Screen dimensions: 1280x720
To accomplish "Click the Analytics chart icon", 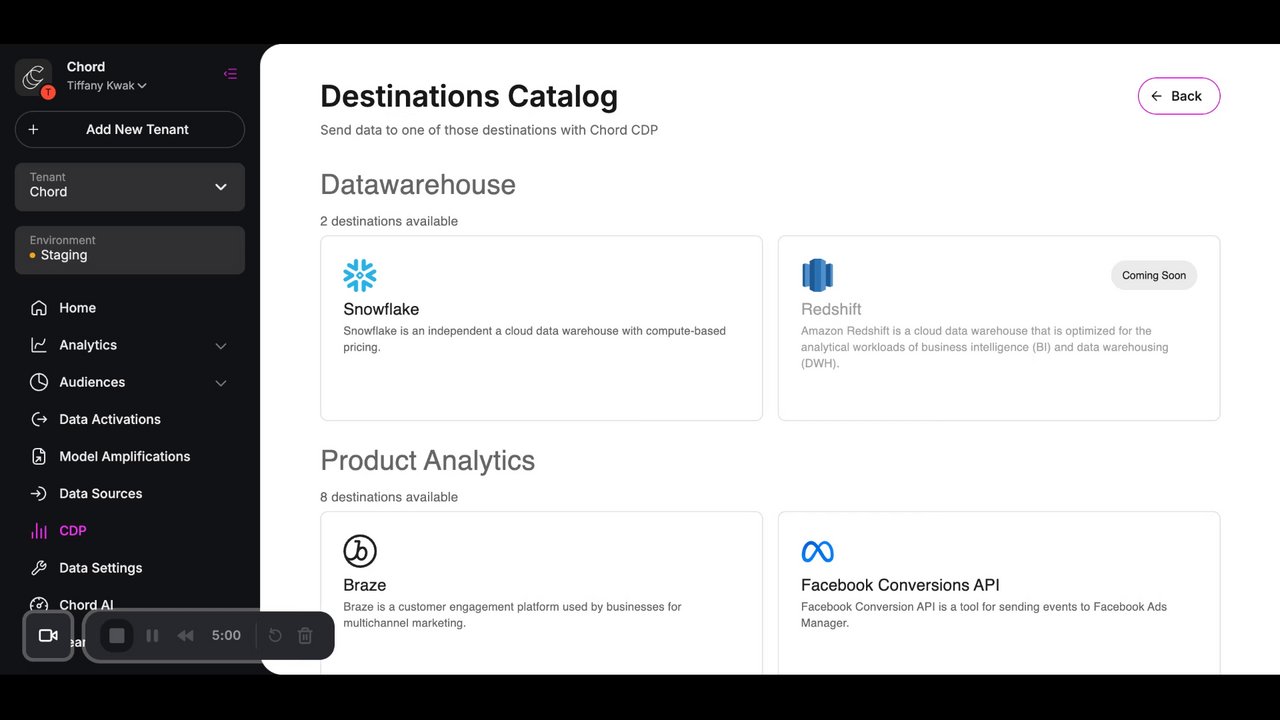I will (x=39, y=345).
